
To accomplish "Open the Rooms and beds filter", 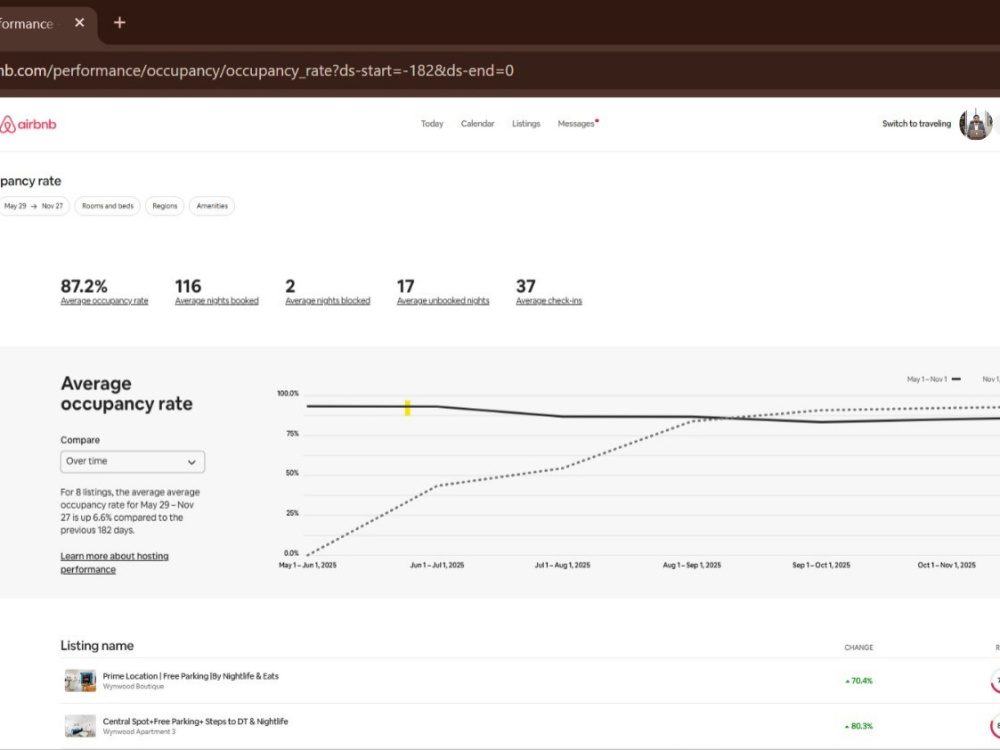I will pos(108,206).
